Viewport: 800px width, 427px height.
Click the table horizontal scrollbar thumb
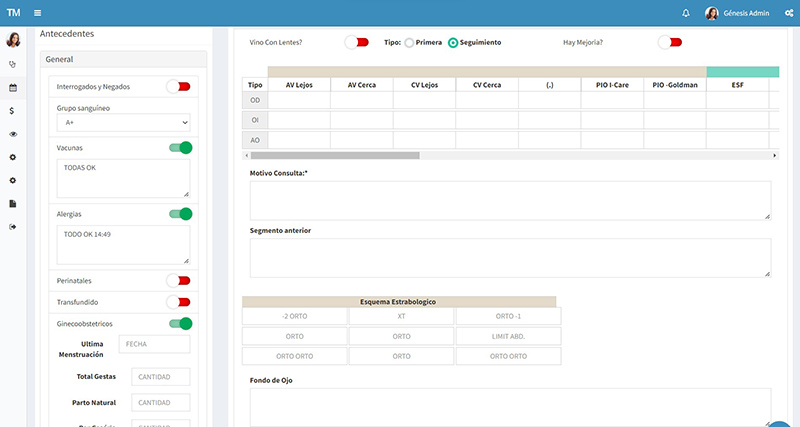pos(335,156)
